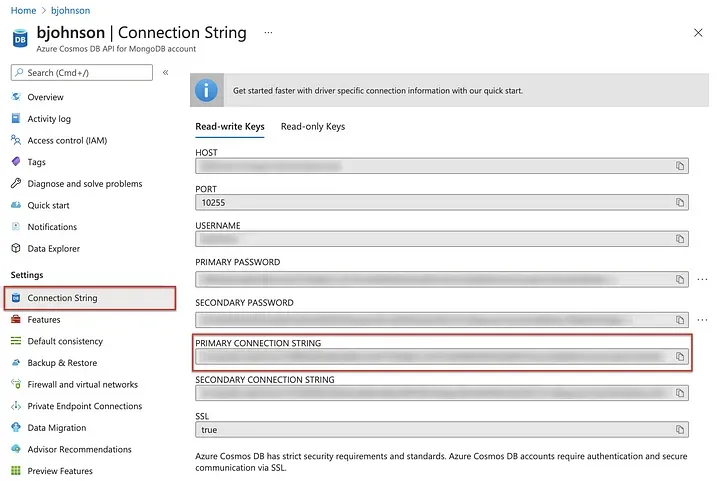Open the ellipsis menu beside page title
This screenshot has height=481, width=720.
coord(268,33)
